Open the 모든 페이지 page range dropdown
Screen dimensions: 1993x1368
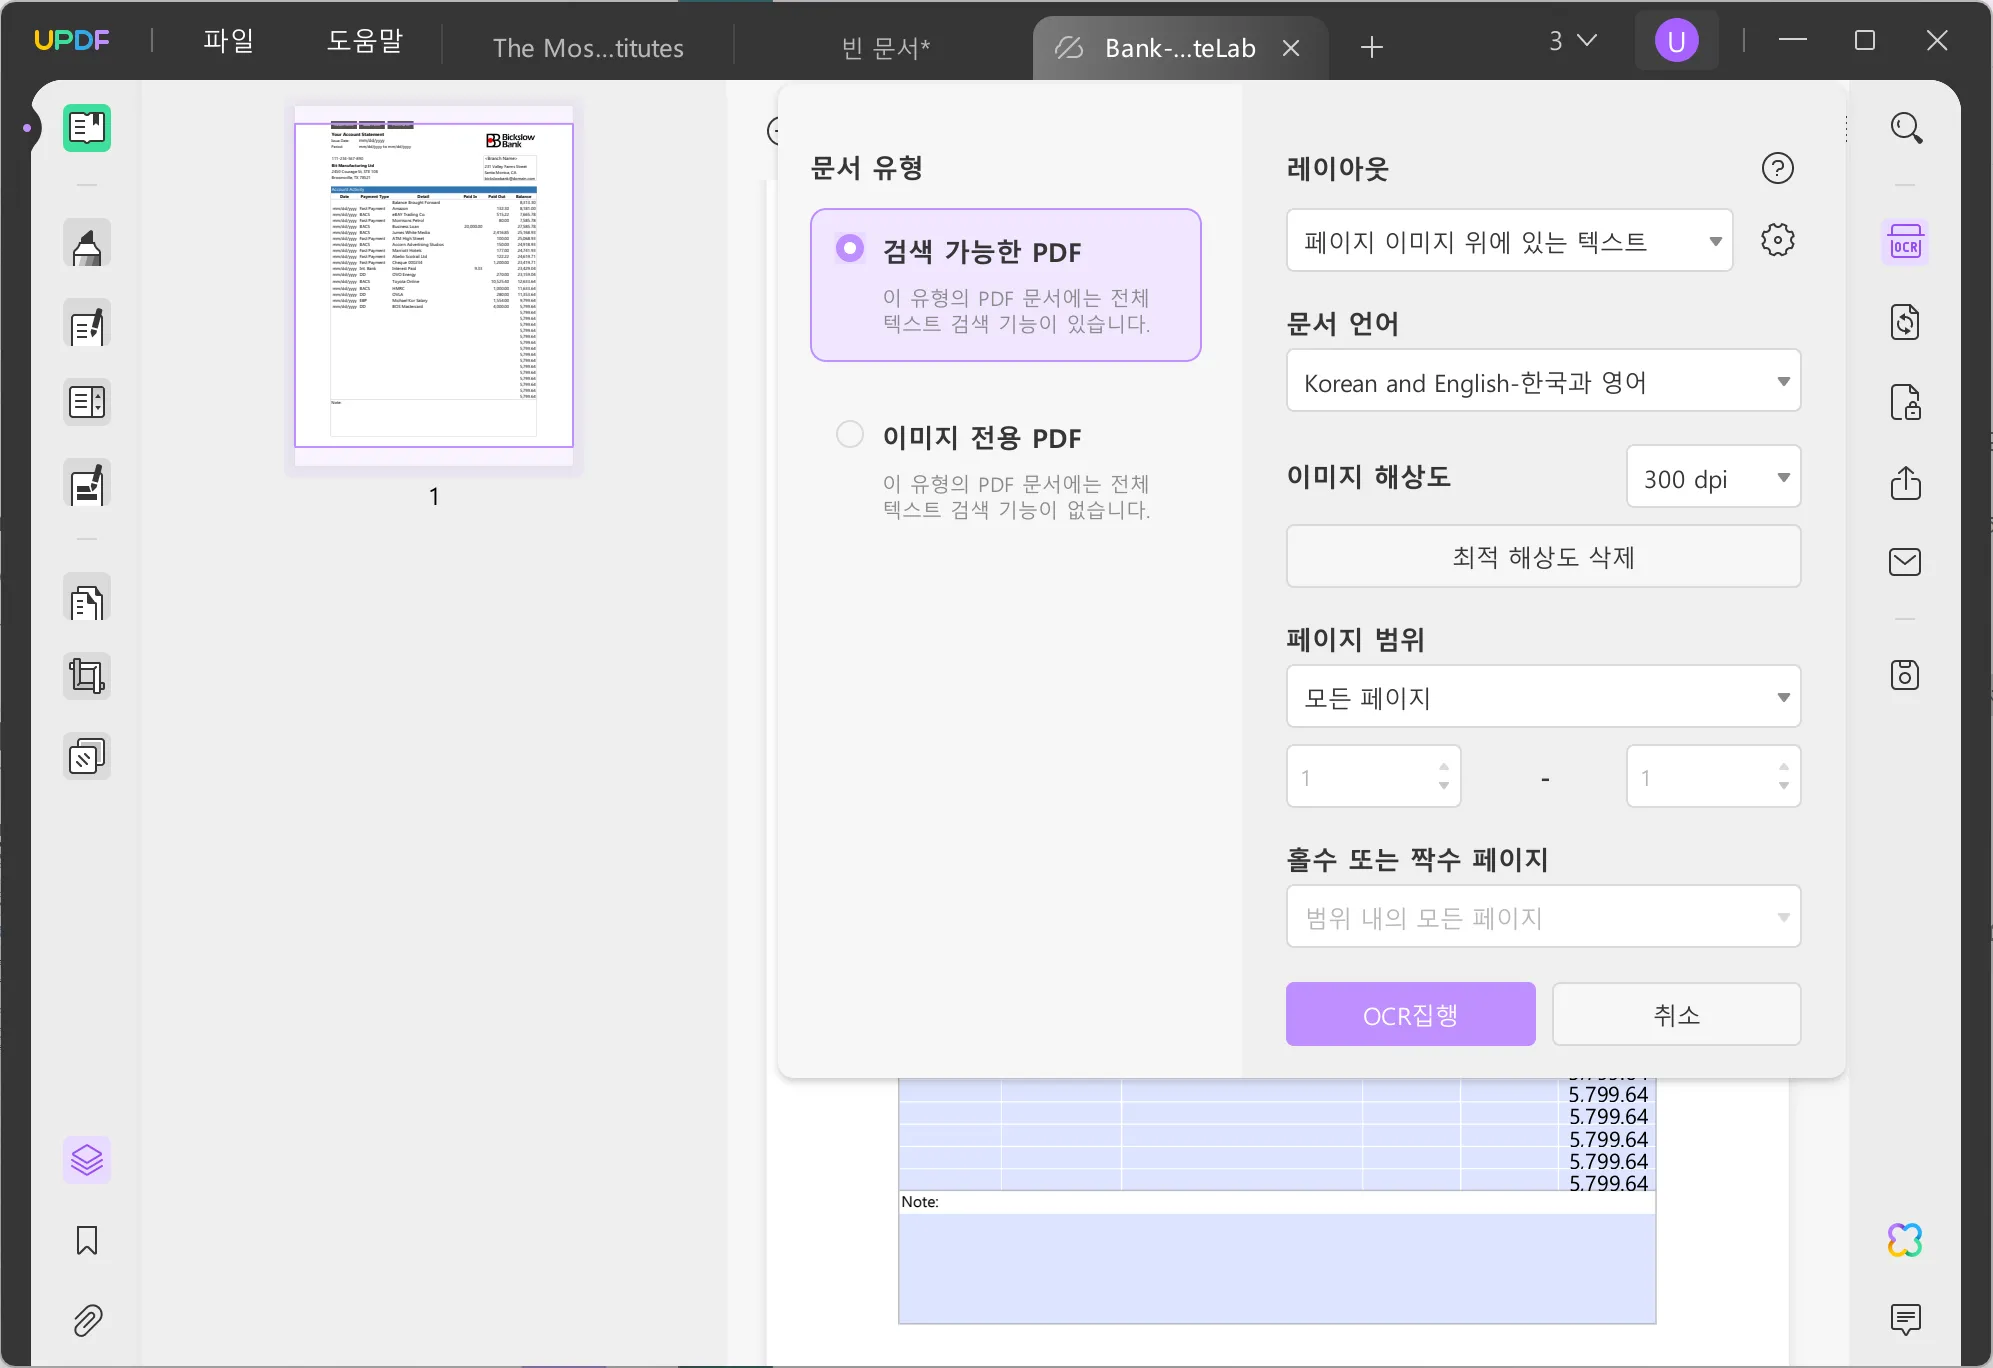(x=1543, y=696)
